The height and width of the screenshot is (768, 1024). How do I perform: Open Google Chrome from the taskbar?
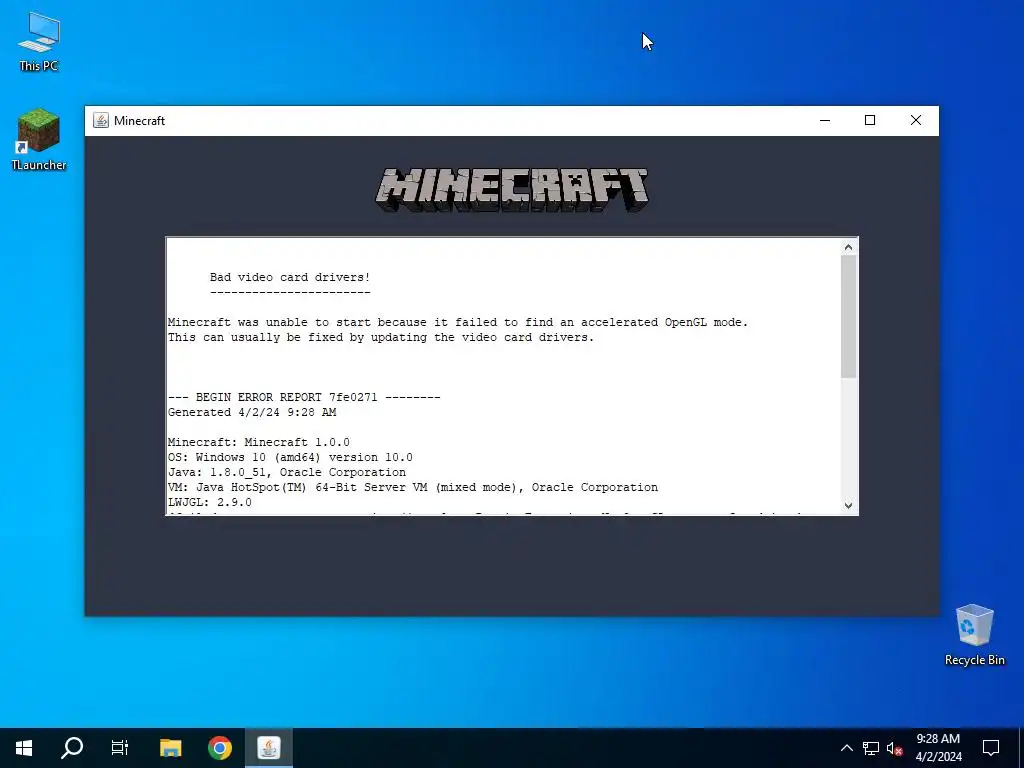click(219, 748)
